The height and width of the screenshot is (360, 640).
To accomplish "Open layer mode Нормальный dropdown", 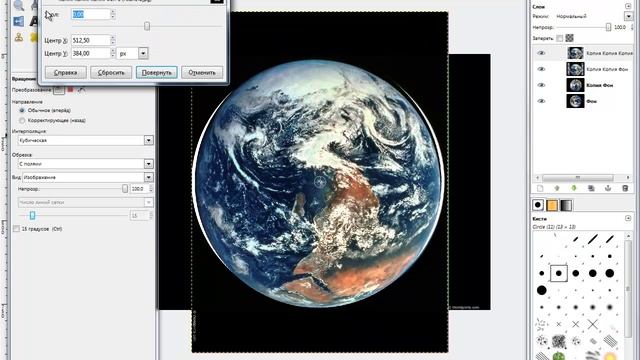I will (x=628, y=16).
